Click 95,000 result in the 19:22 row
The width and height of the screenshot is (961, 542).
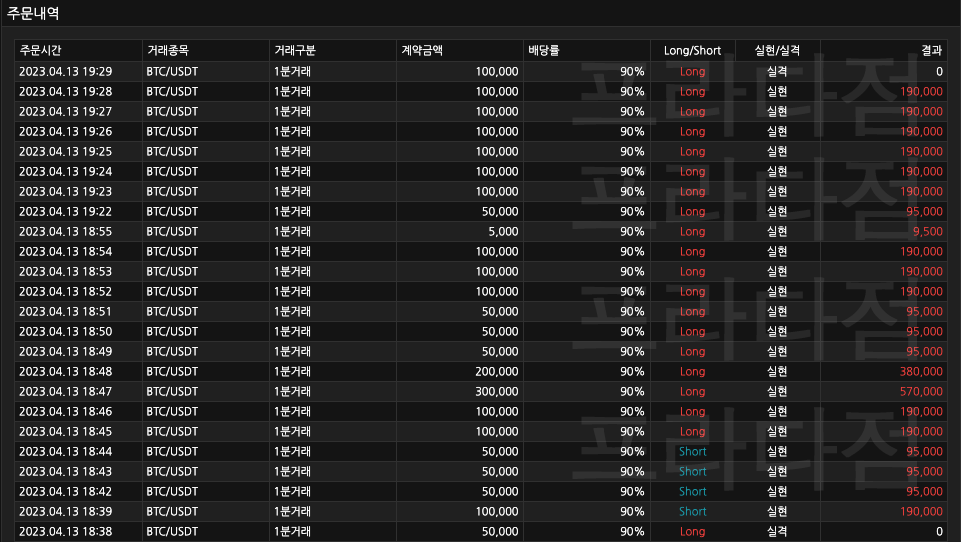point(924,212)
